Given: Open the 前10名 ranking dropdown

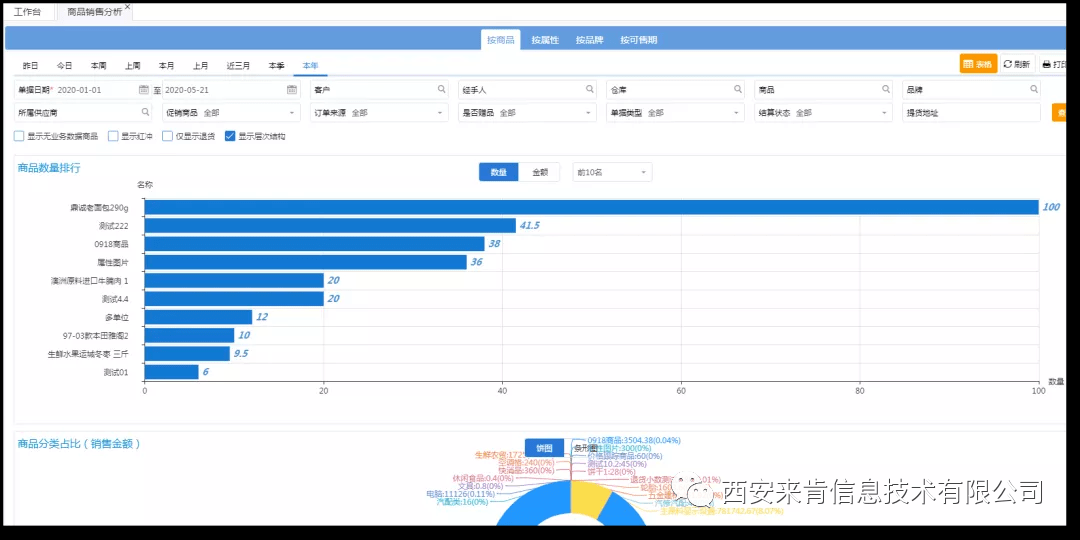Looking at the screenshot, I should (x=645, y=172).
